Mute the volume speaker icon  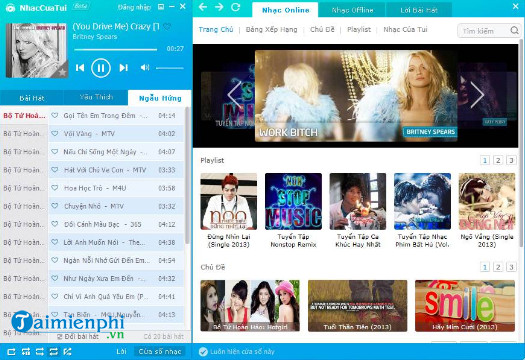click(145, 68)
